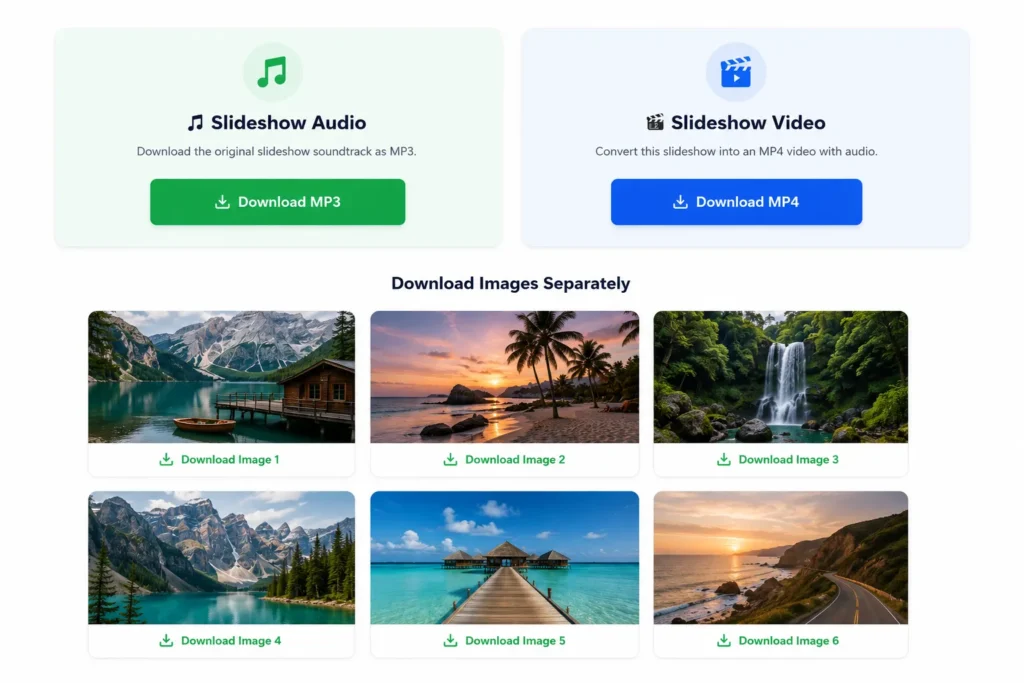Click the text 'Download the original slideshow soundtrack as MP3.'
The height and width of the screenshot is (683, 1024).
[x=276, y=151]
